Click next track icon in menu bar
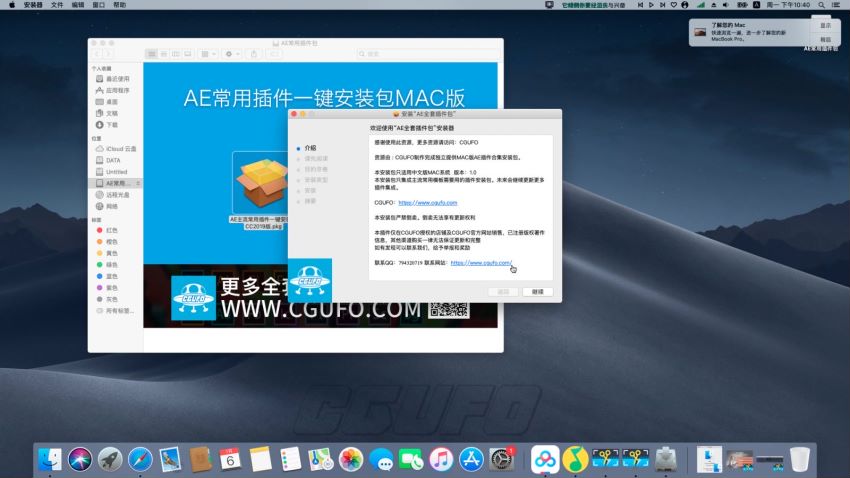850x478 pixels. [x=662, y=5]
